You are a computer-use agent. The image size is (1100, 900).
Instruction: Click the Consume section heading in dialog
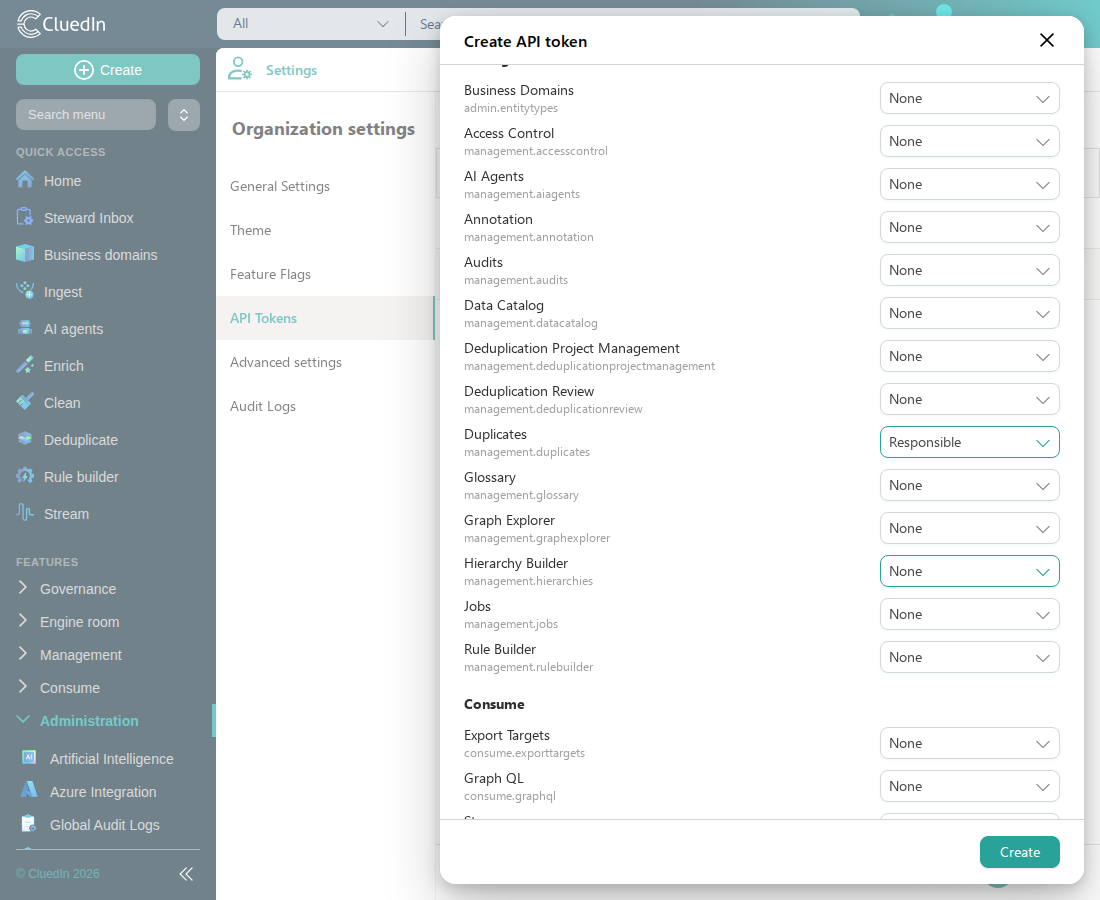tap(494, 704)
